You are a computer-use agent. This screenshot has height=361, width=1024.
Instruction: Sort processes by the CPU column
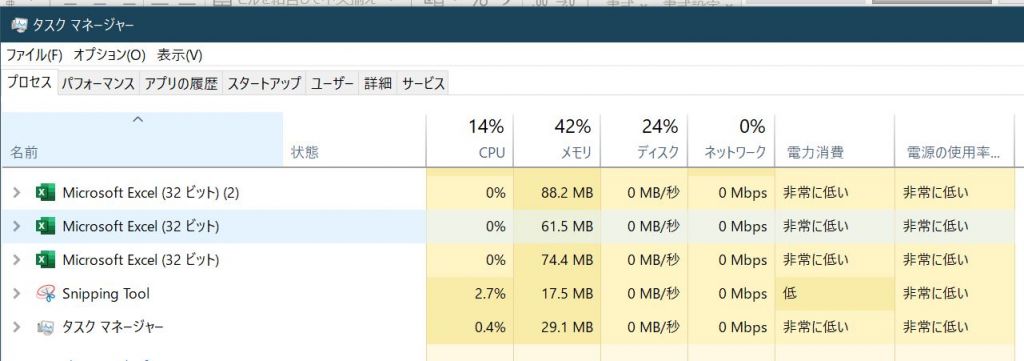pos(470,139)
